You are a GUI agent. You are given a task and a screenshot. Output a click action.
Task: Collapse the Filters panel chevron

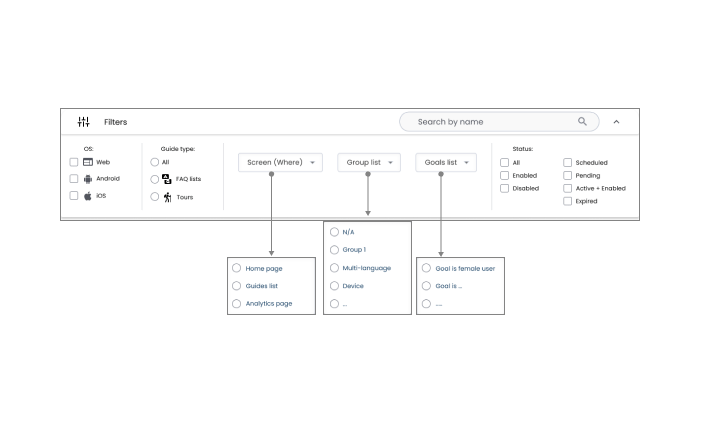point(616,122)
